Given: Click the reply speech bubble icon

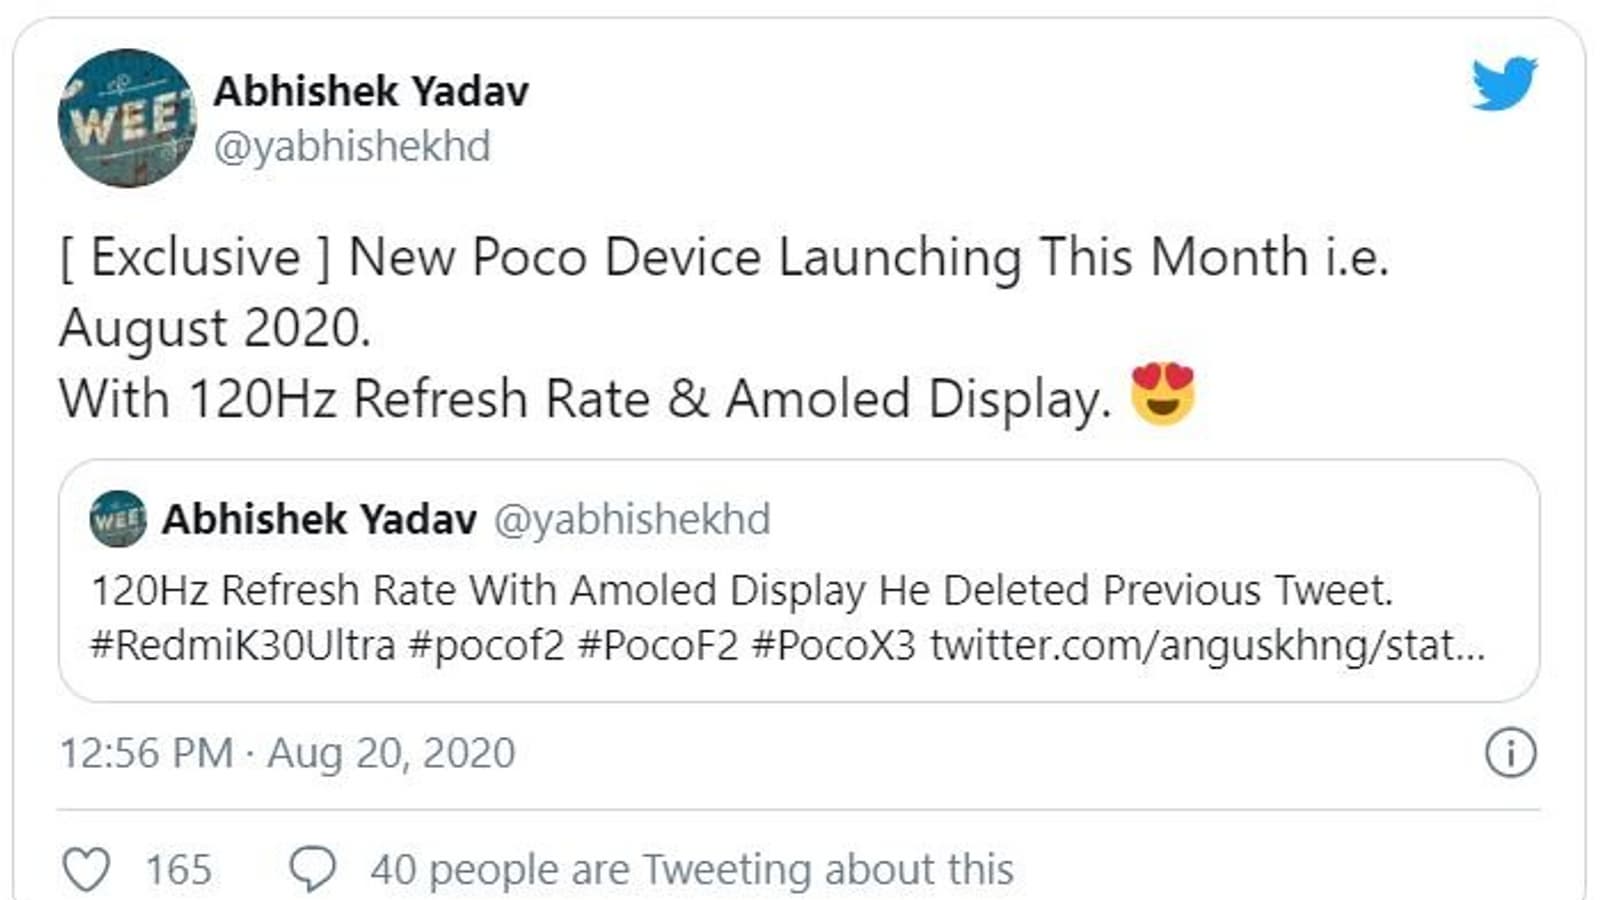Looking at the screenshot, I should pos(312,869).
